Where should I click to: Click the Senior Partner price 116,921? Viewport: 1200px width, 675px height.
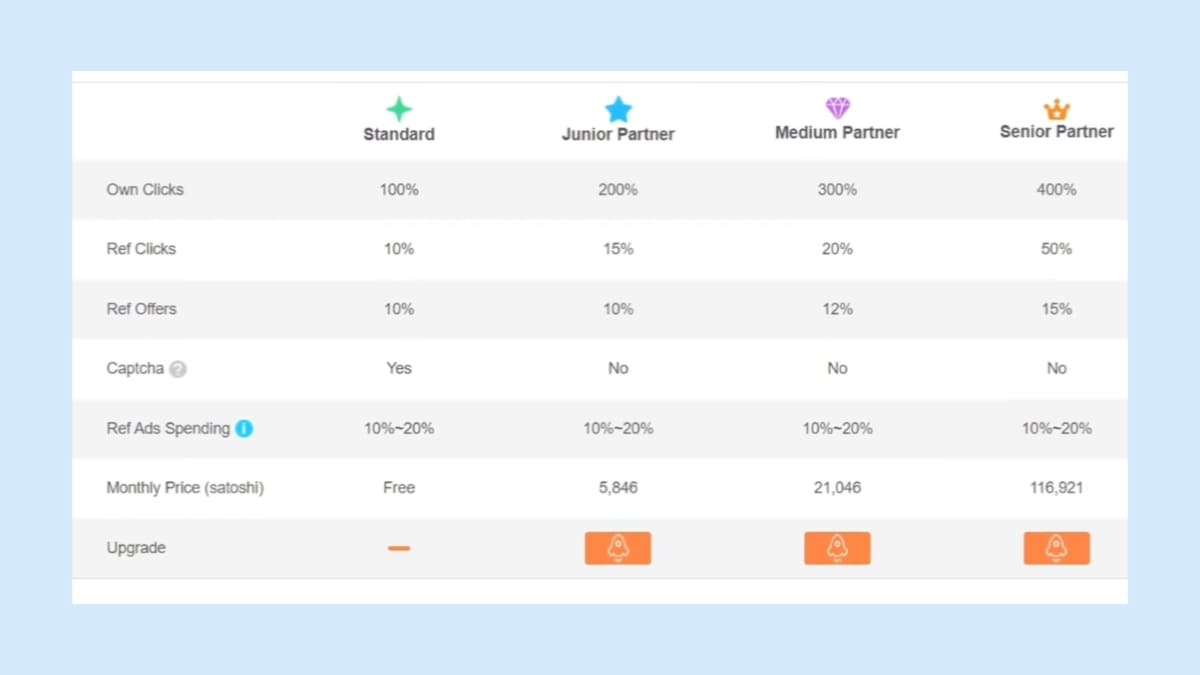(1056, 488)
